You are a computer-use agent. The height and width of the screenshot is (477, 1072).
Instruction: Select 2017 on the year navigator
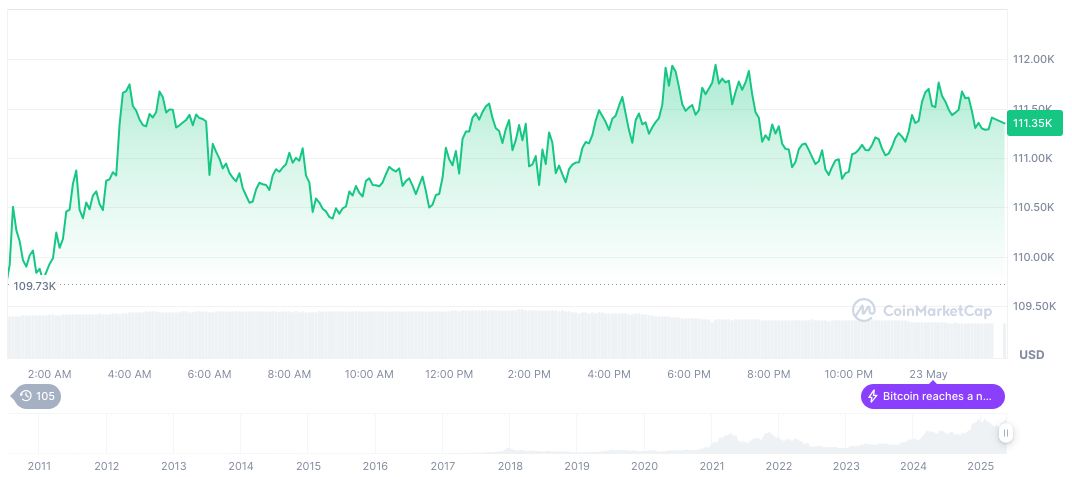click(x=443, y=466)
